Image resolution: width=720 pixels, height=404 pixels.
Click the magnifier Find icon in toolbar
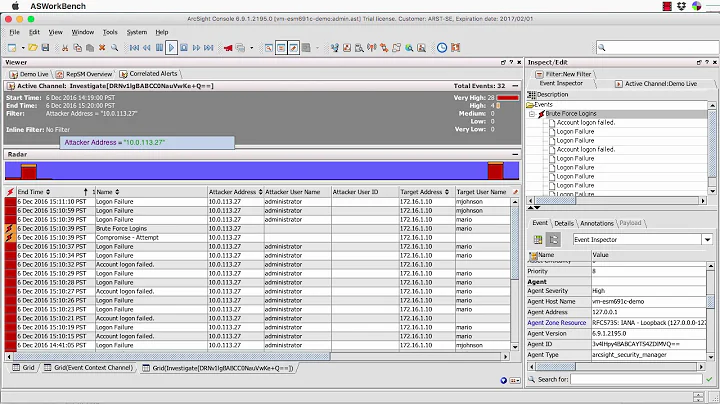coord(114,48)
